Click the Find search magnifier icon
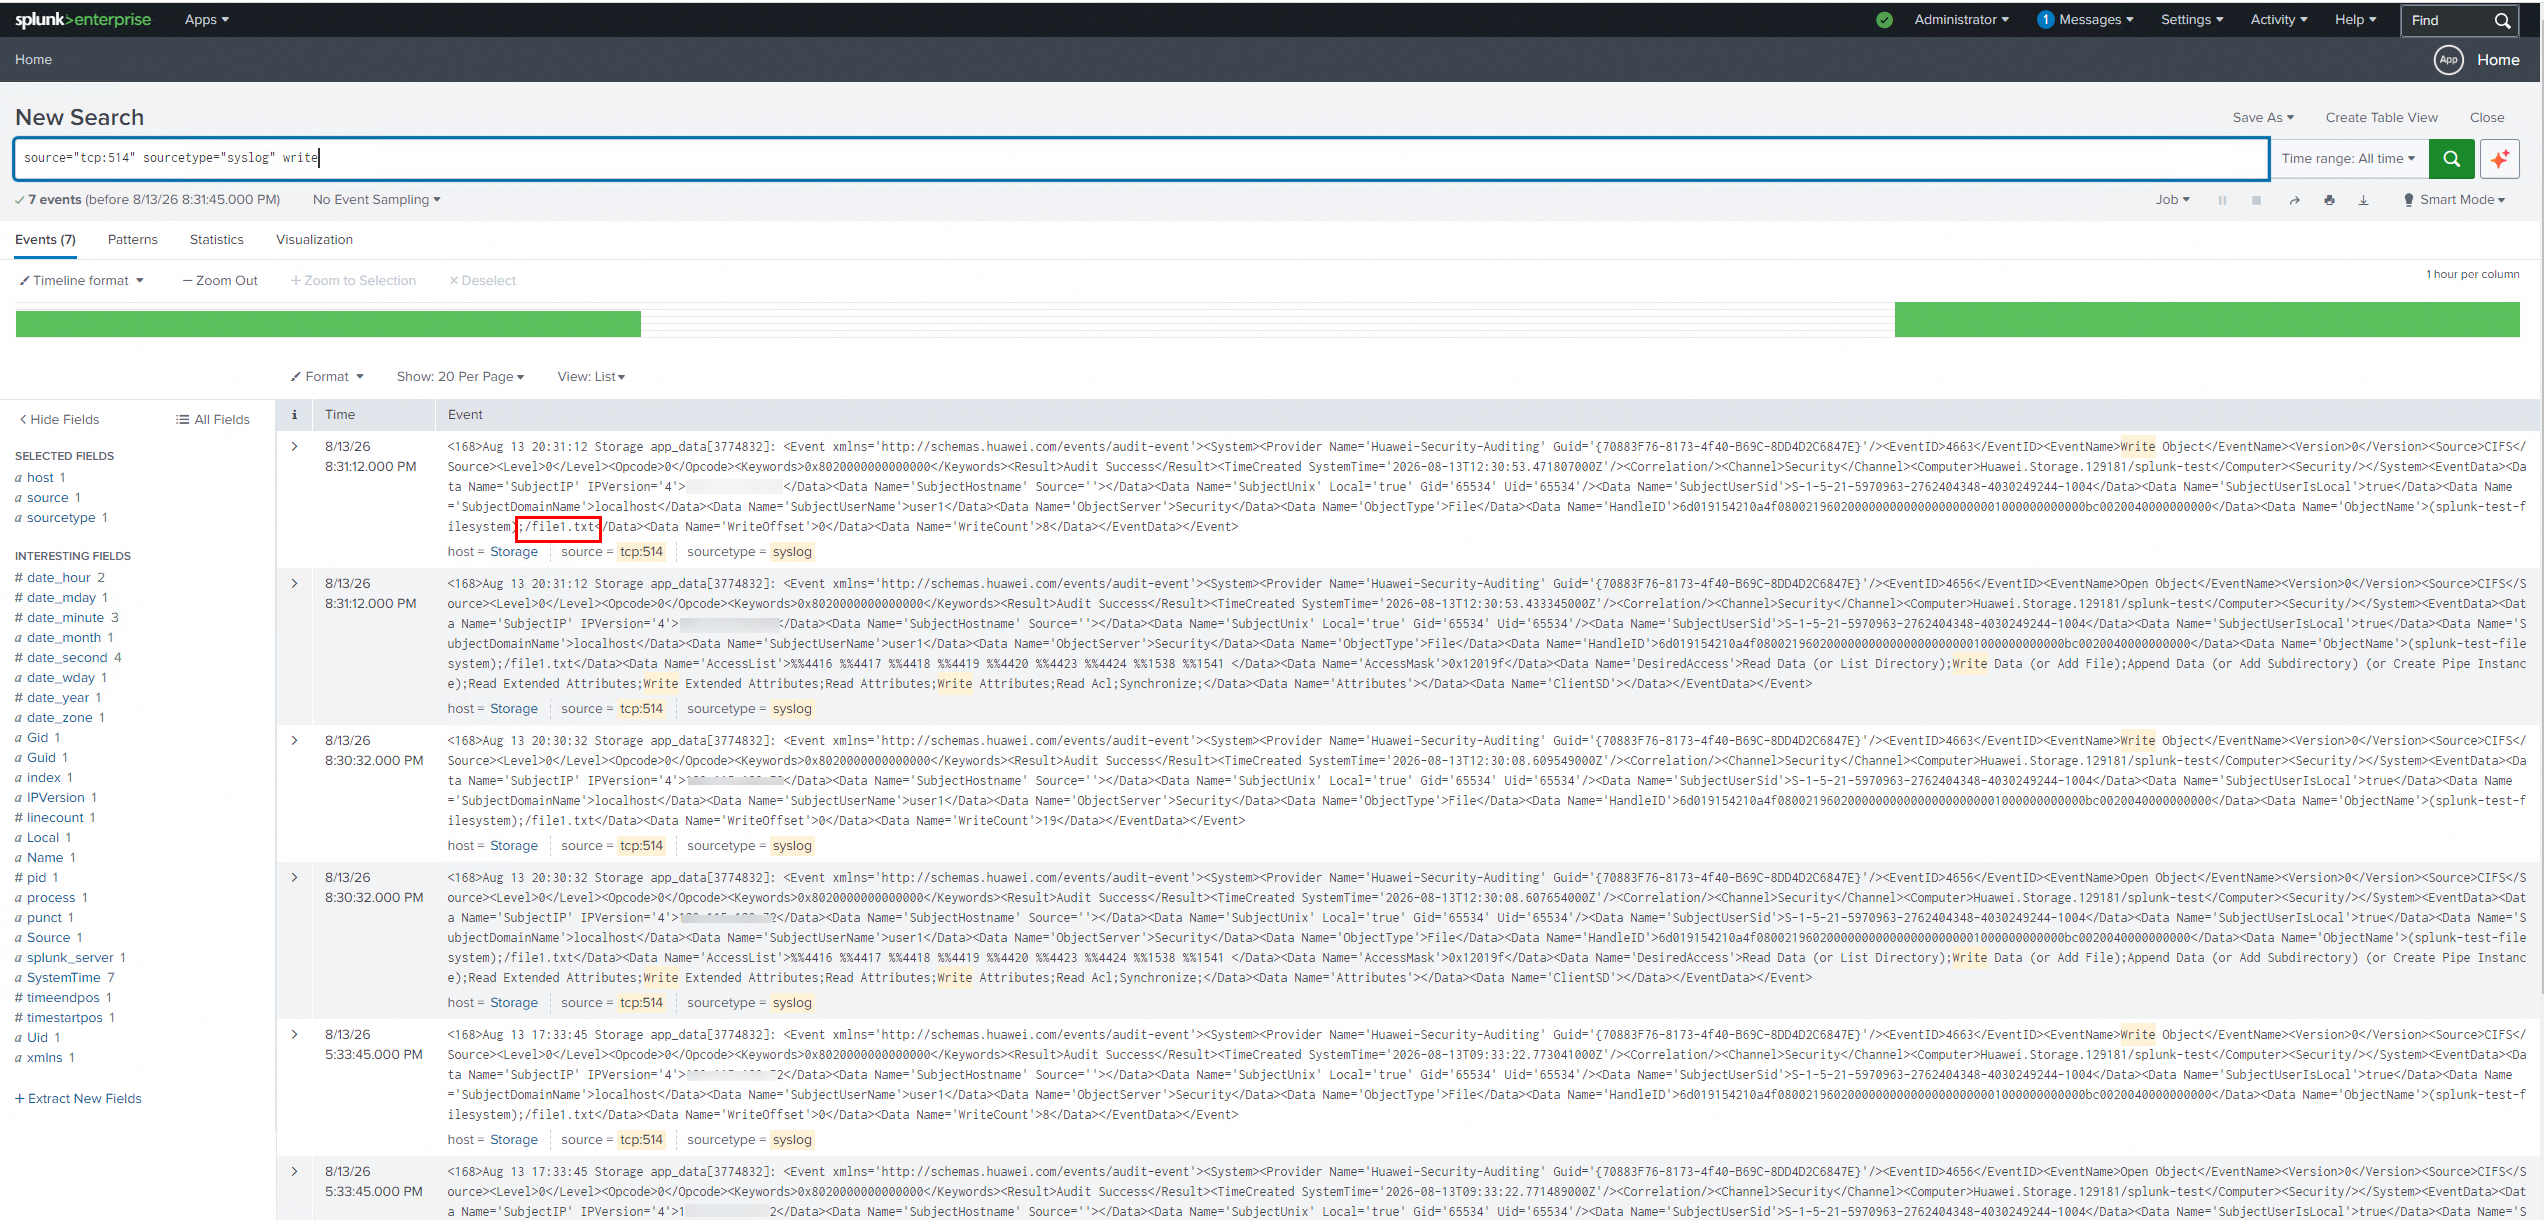2544x1220 pixels. coord(2502,21)
